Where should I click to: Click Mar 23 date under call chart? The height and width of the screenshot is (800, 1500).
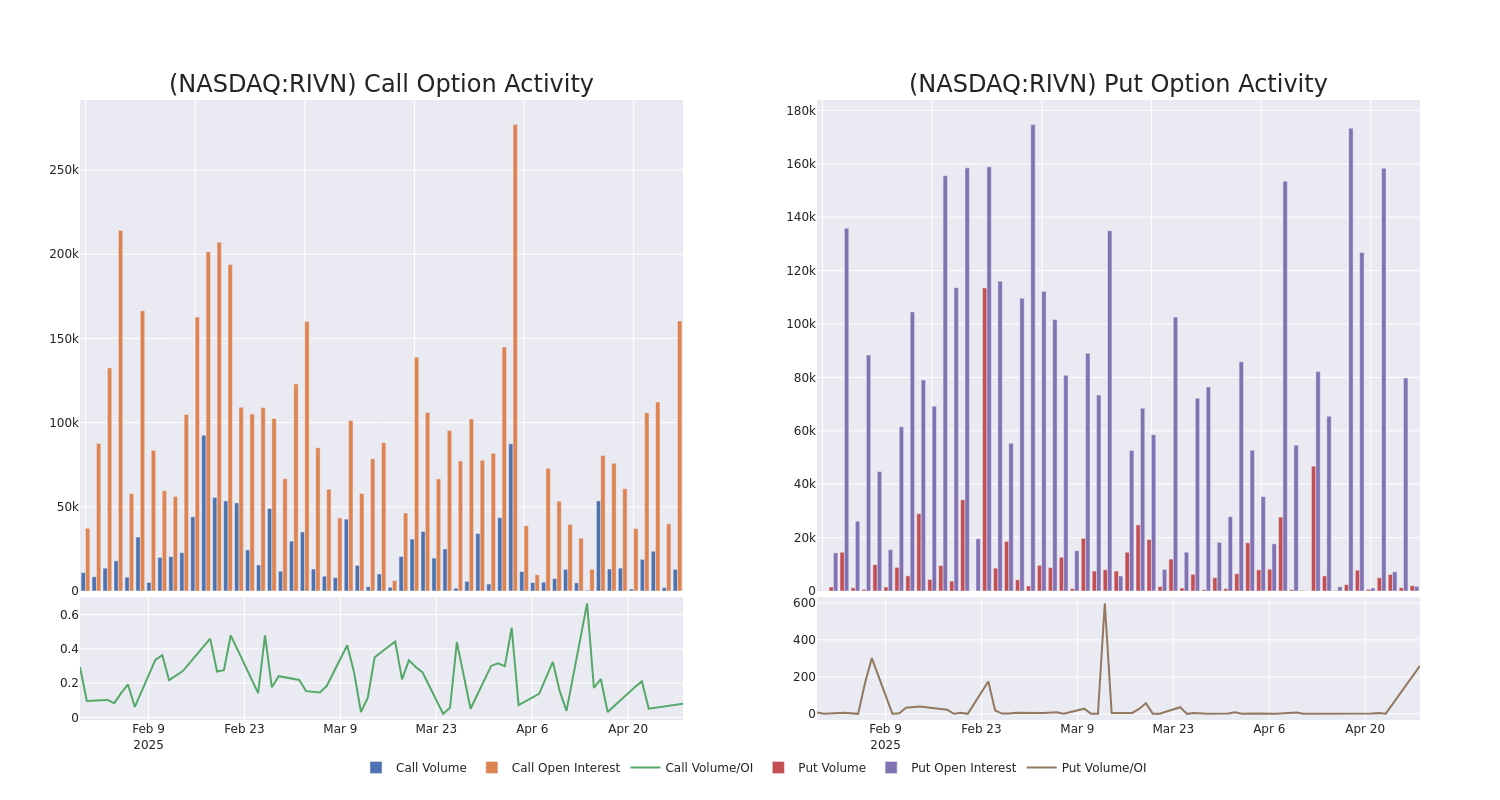[436, 729]
